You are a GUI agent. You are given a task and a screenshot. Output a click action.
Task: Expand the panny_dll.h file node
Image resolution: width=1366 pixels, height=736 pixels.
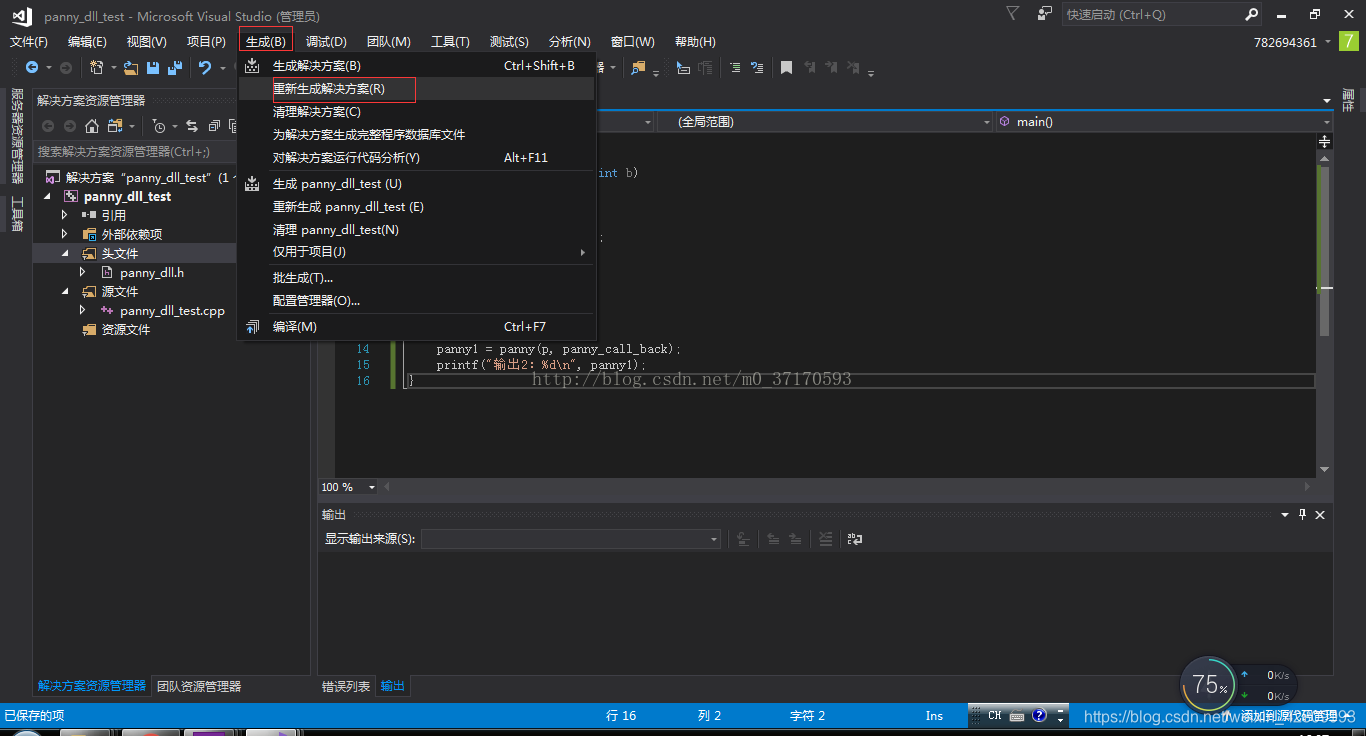coord(83,272)
